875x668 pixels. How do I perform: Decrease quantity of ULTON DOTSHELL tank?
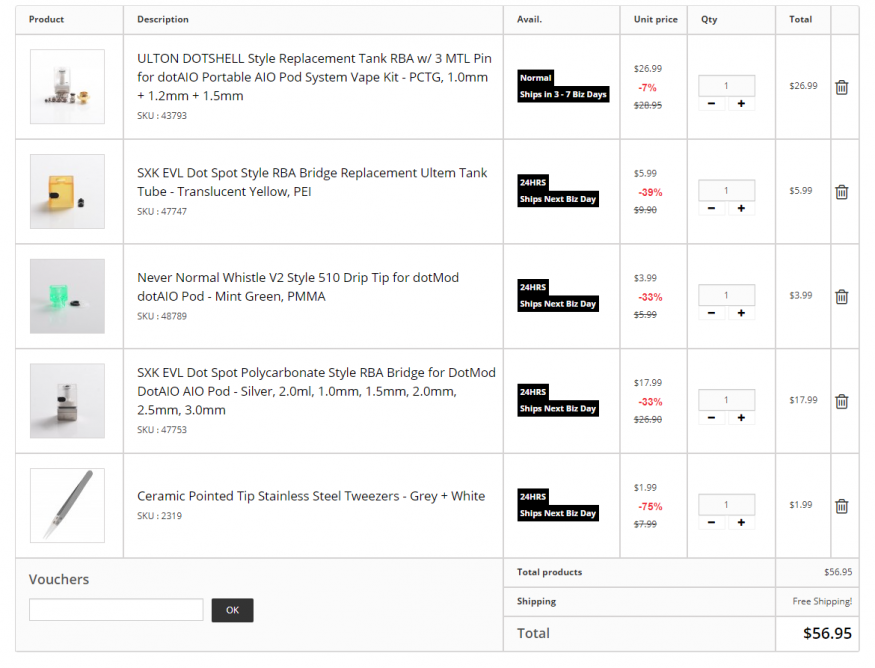pyautogui.click(x=711, y=104)
